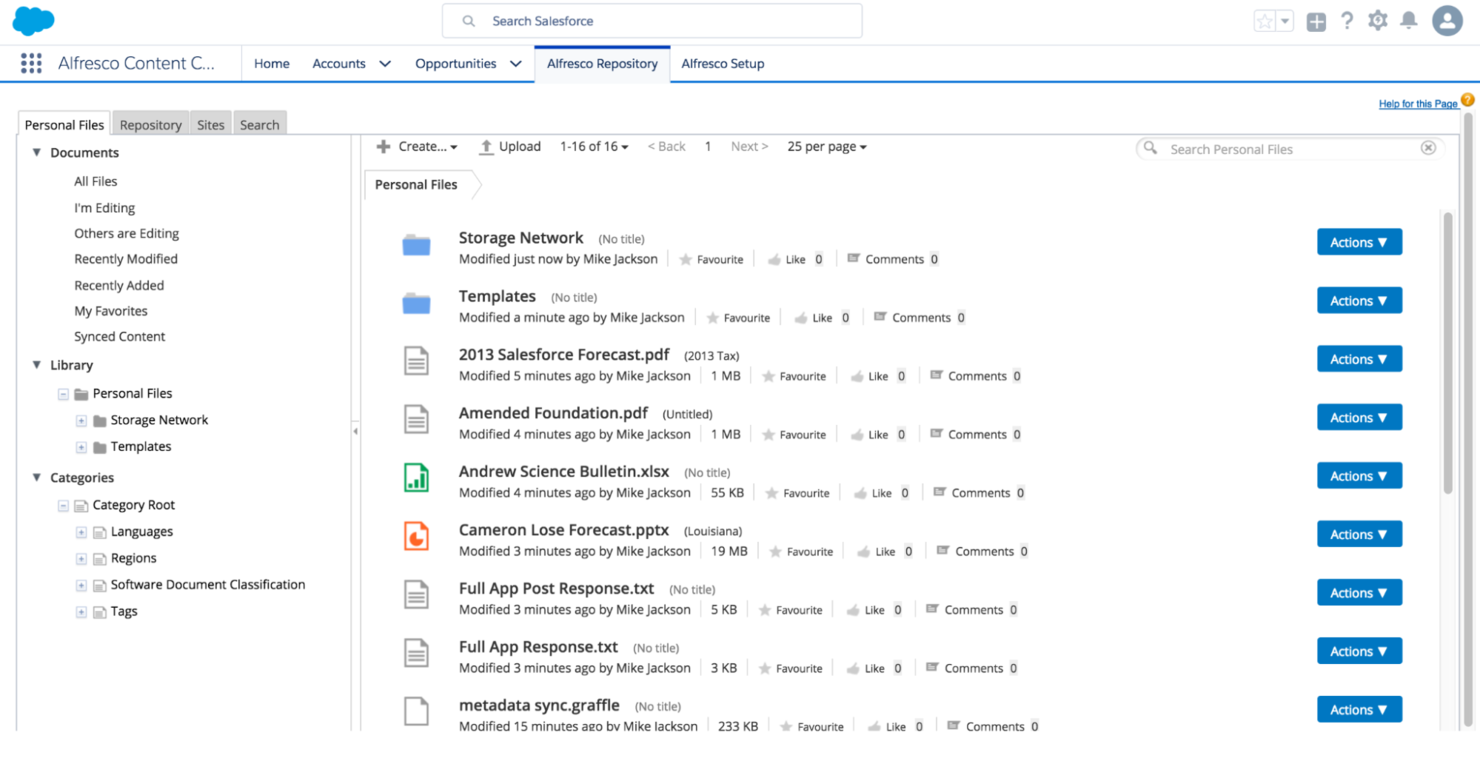Click the favorites star icon in header
This screenshot has width=1480, height=761.
[x=1265, y=21]
